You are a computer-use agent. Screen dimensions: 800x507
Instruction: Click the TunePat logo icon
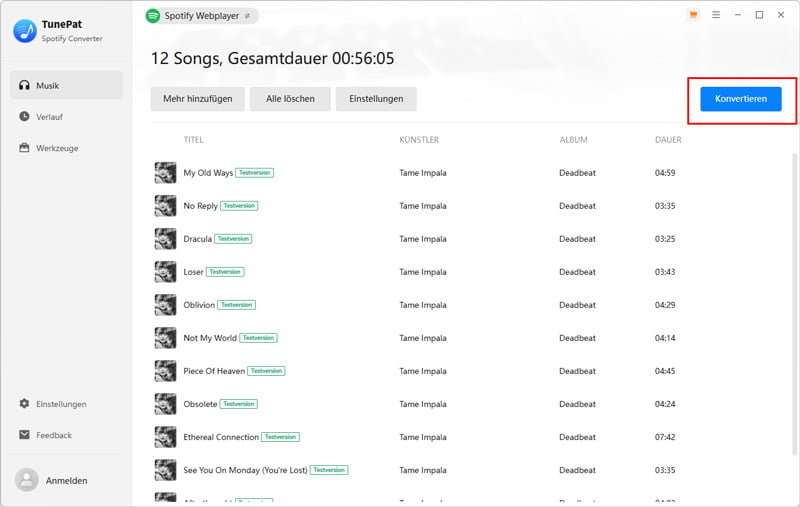pyautogui.click(x=25, y=31)
